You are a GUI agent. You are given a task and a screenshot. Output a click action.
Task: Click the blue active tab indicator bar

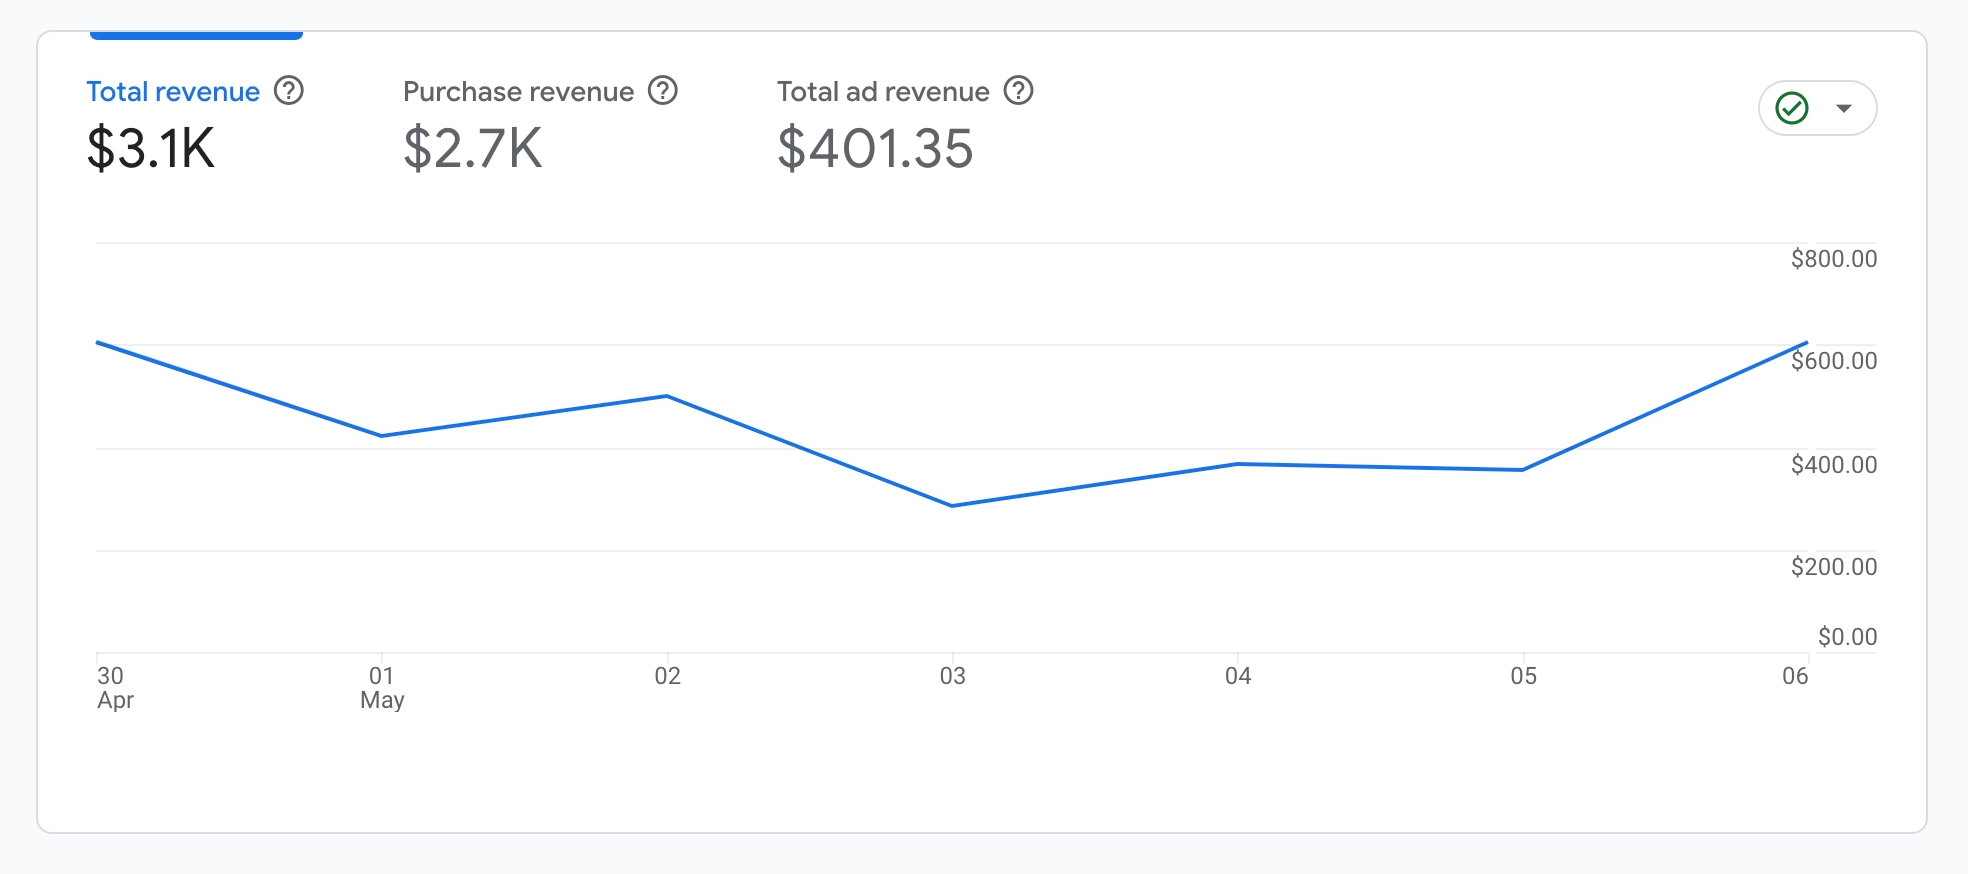(196, 36)
